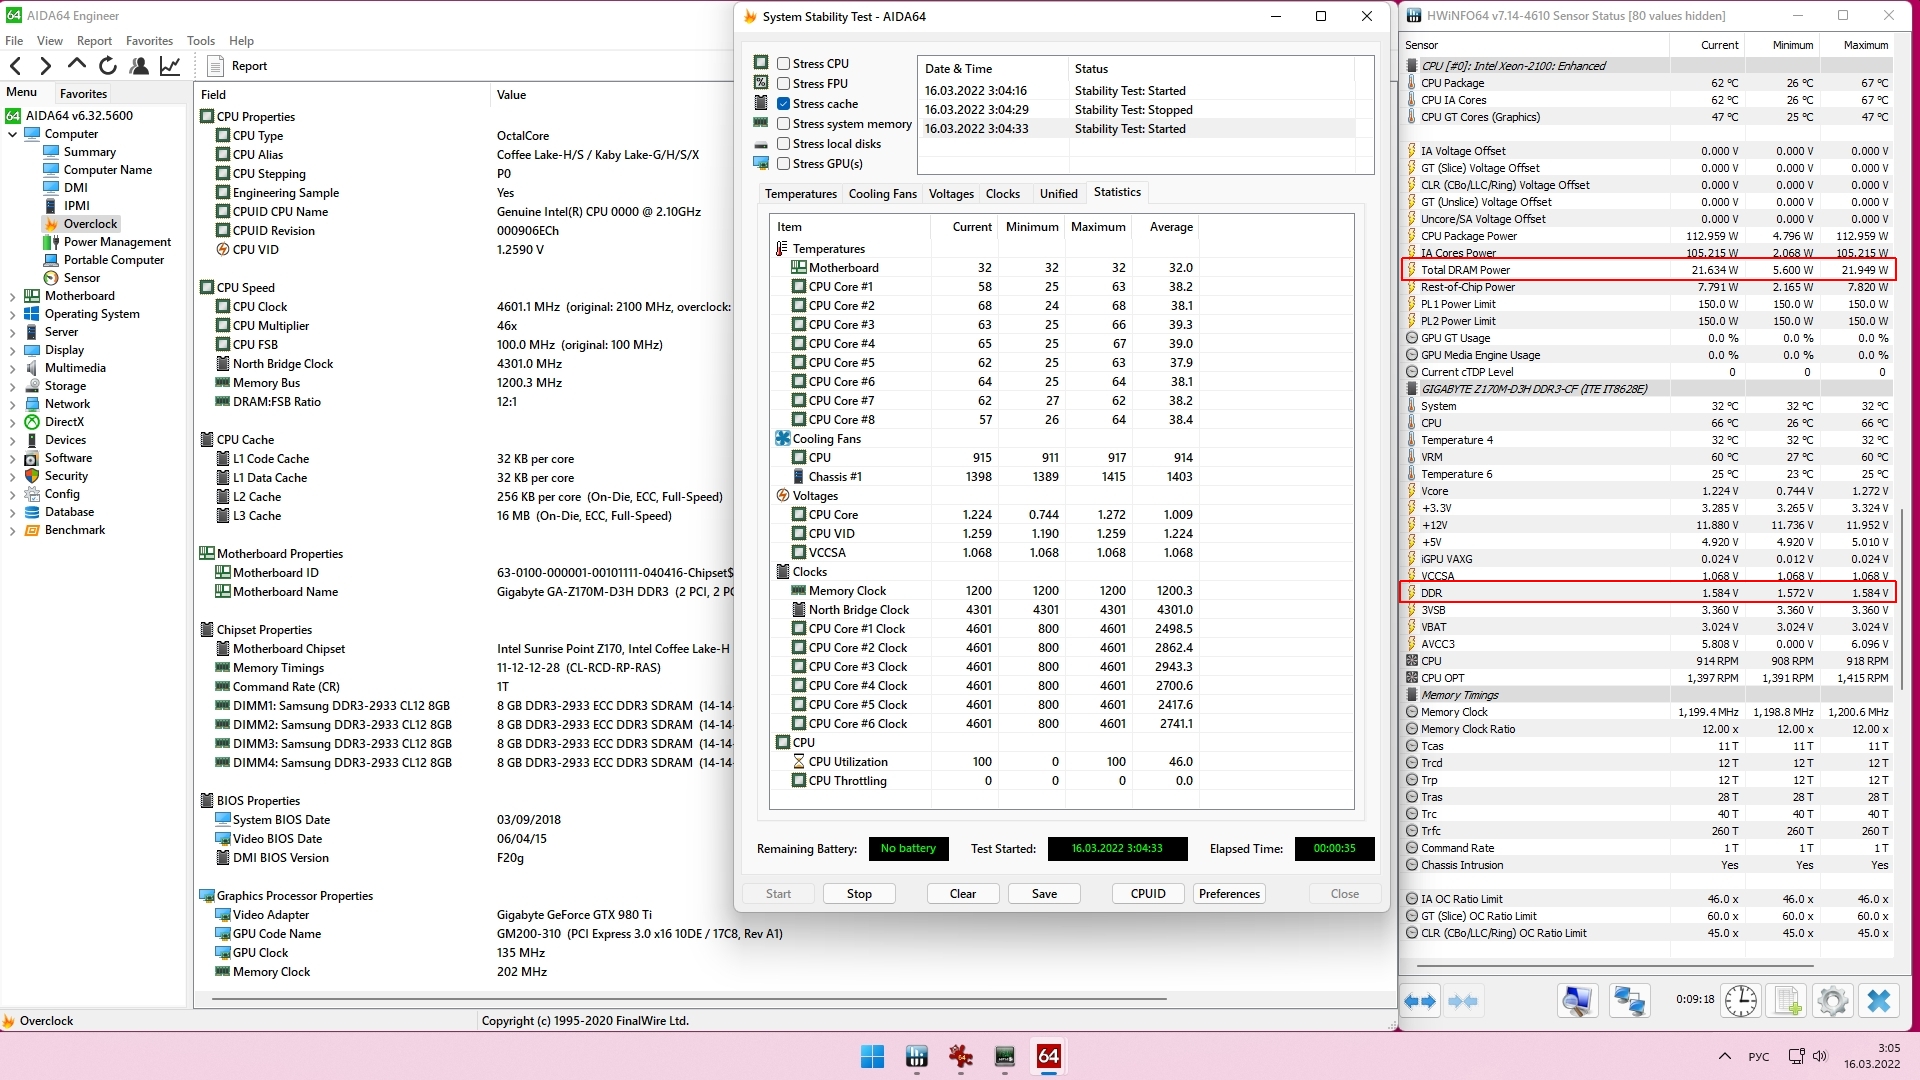Click the Preferences button

tap(1229, 894)
